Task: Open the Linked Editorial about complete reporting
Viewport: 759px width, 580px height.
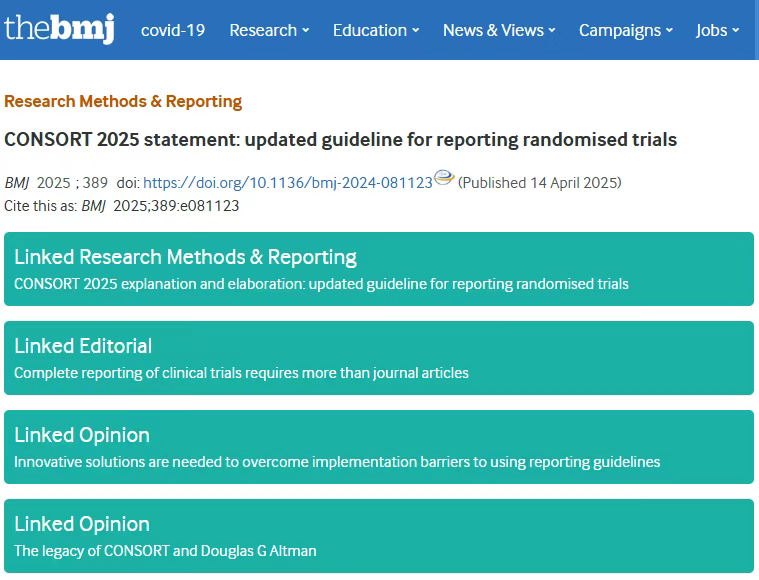Action: pyautogui.click(x=241, y=373)
